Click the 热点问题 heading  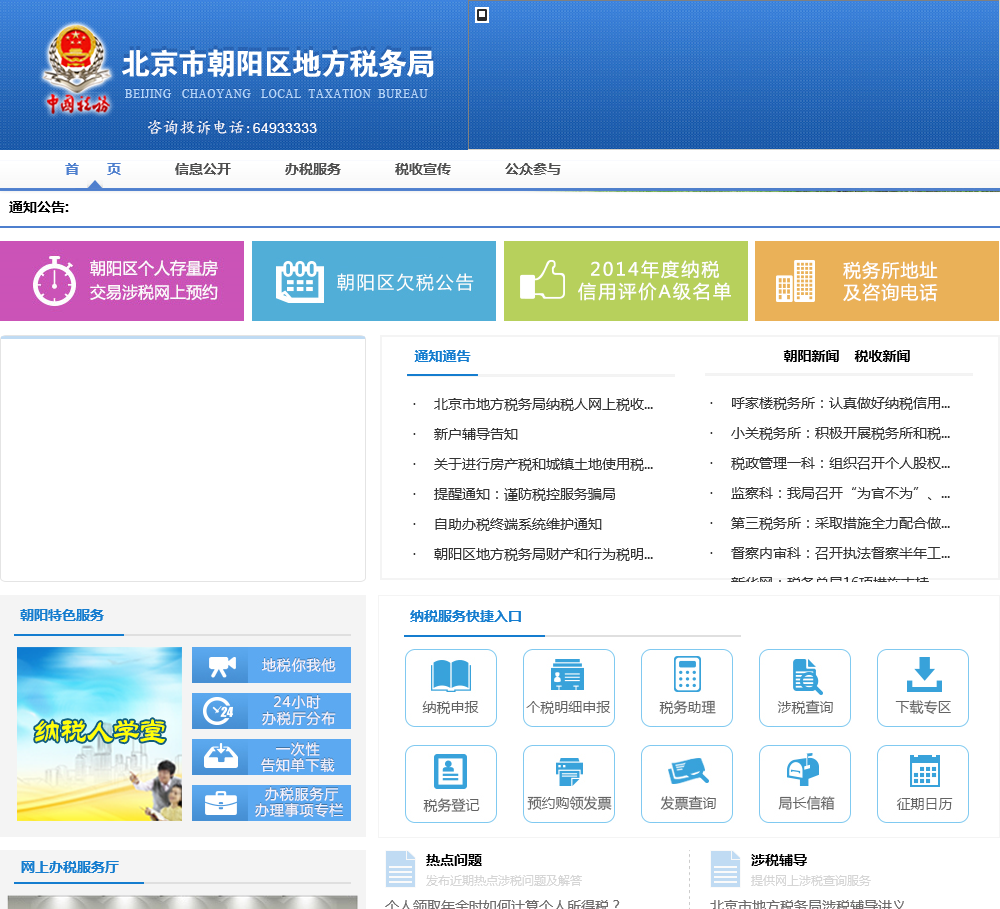(x=453, y=861)
